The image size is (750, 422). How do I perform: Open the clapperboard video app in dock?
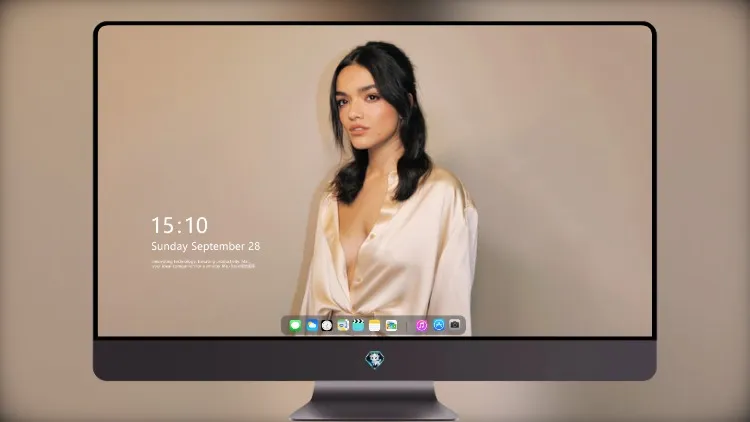(x=358, y=325)
